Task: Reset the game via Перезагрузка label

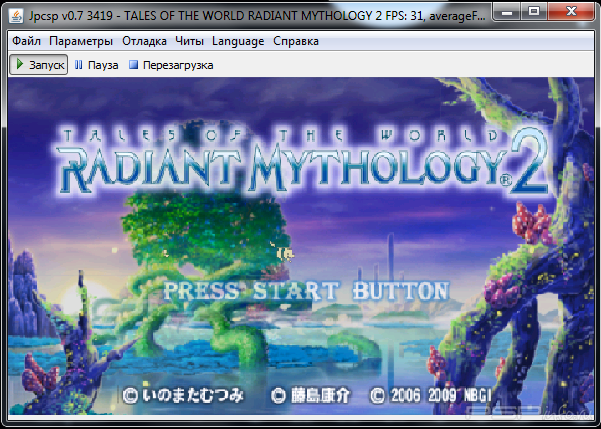Action: pos(178,65)
